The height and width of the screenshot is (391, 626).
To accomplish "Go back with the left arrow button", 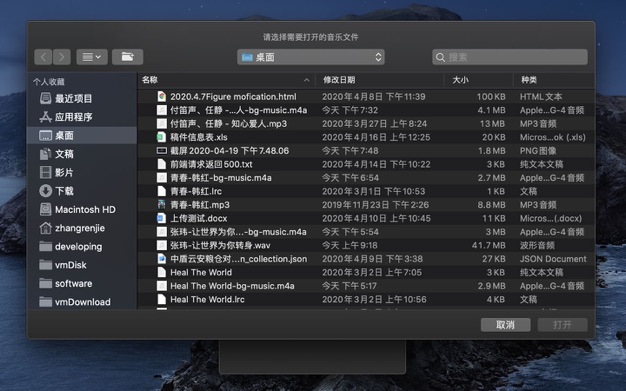I will coord(43,57).
